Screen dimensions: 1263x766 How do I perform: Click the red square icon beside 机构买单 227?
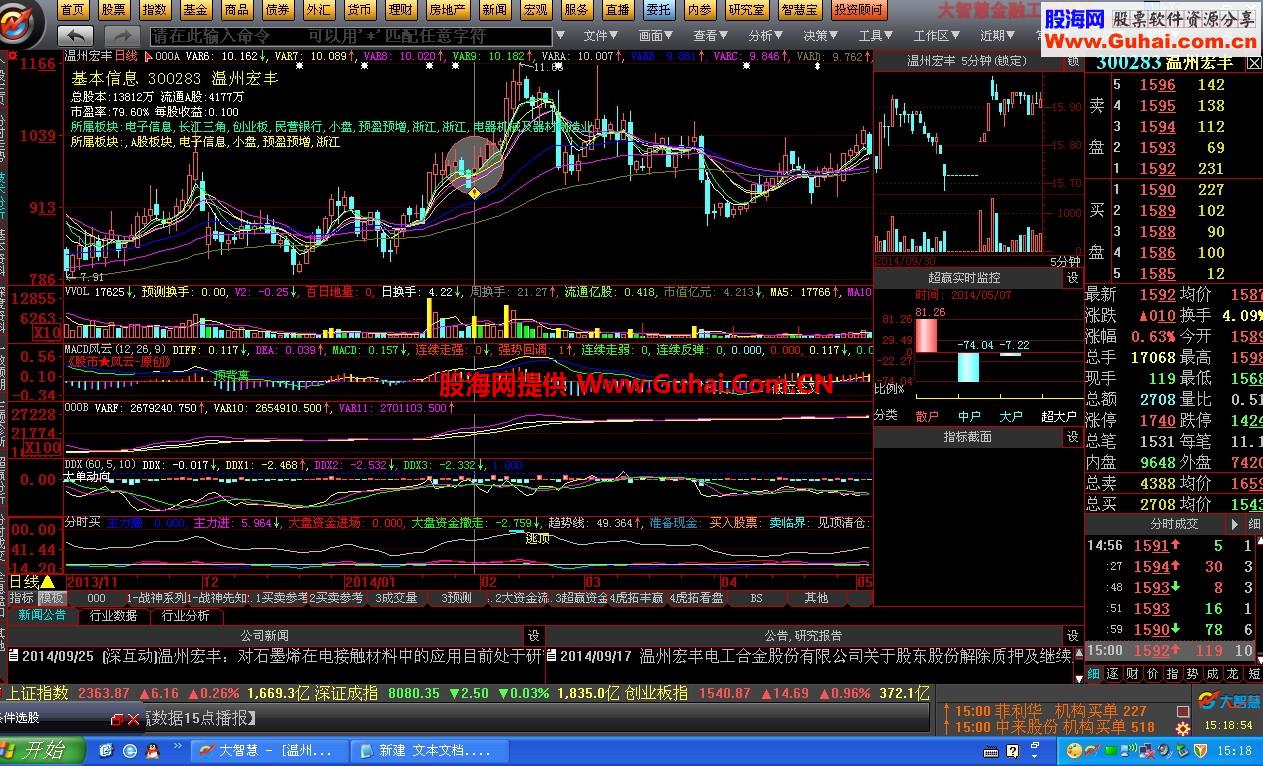tap(1182, 710)
